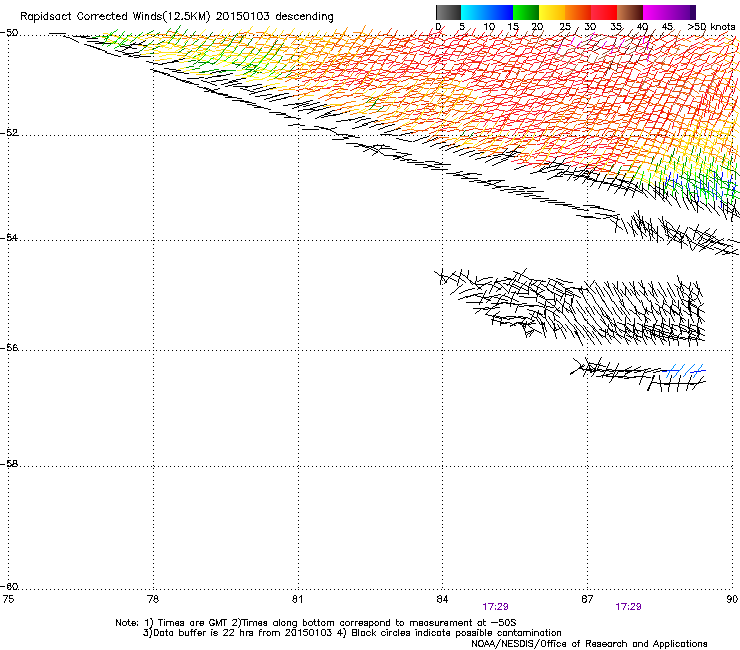Click the '75' longitude axis label

pyautogui.click(x=8, y=599)
